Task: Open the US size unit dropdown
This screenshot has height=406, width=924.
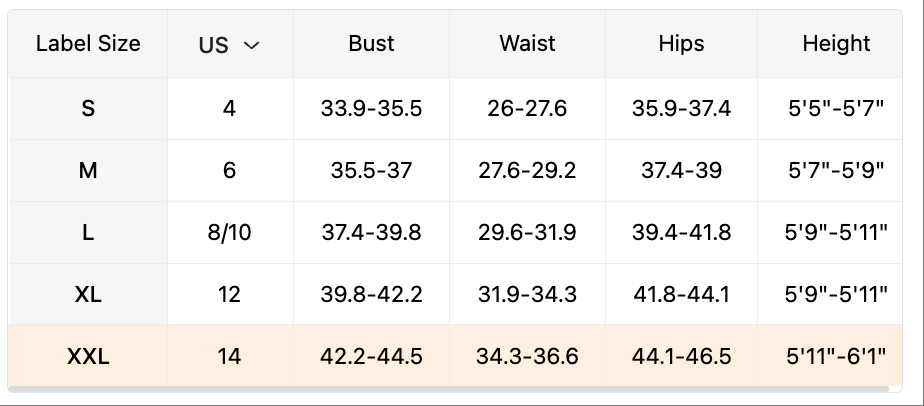Action: pyautogui.click(x=230, y=45)
